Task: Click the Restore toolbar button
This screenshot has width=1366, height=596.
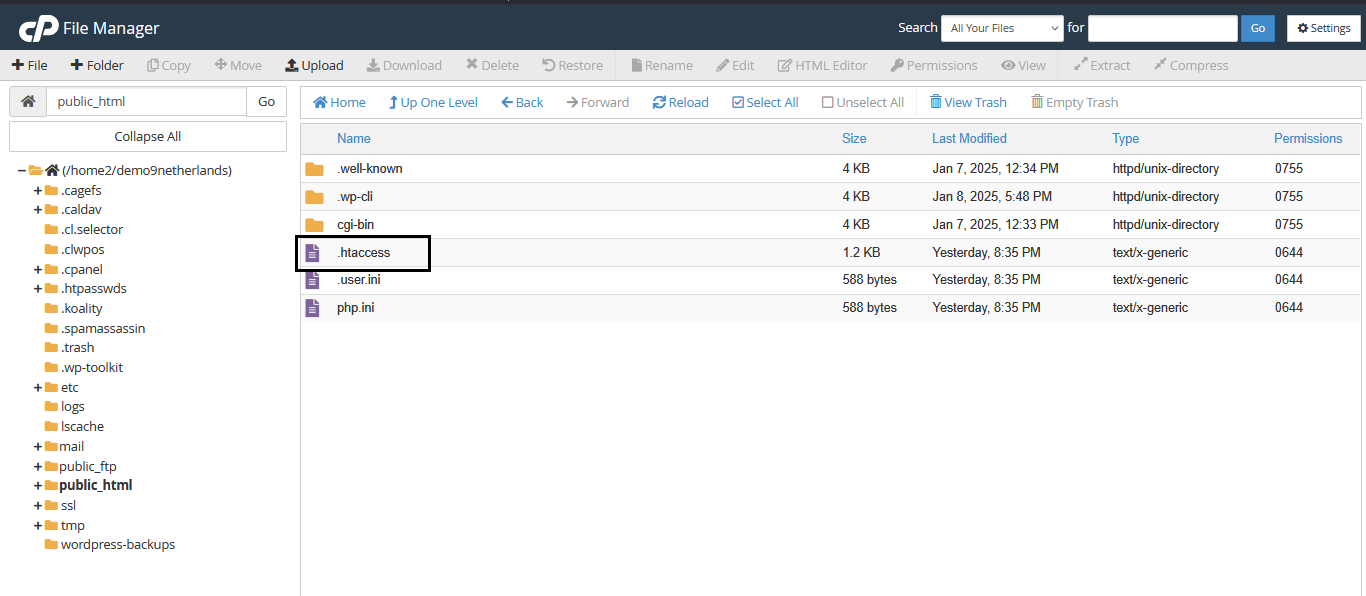Action: click(573, 65)
